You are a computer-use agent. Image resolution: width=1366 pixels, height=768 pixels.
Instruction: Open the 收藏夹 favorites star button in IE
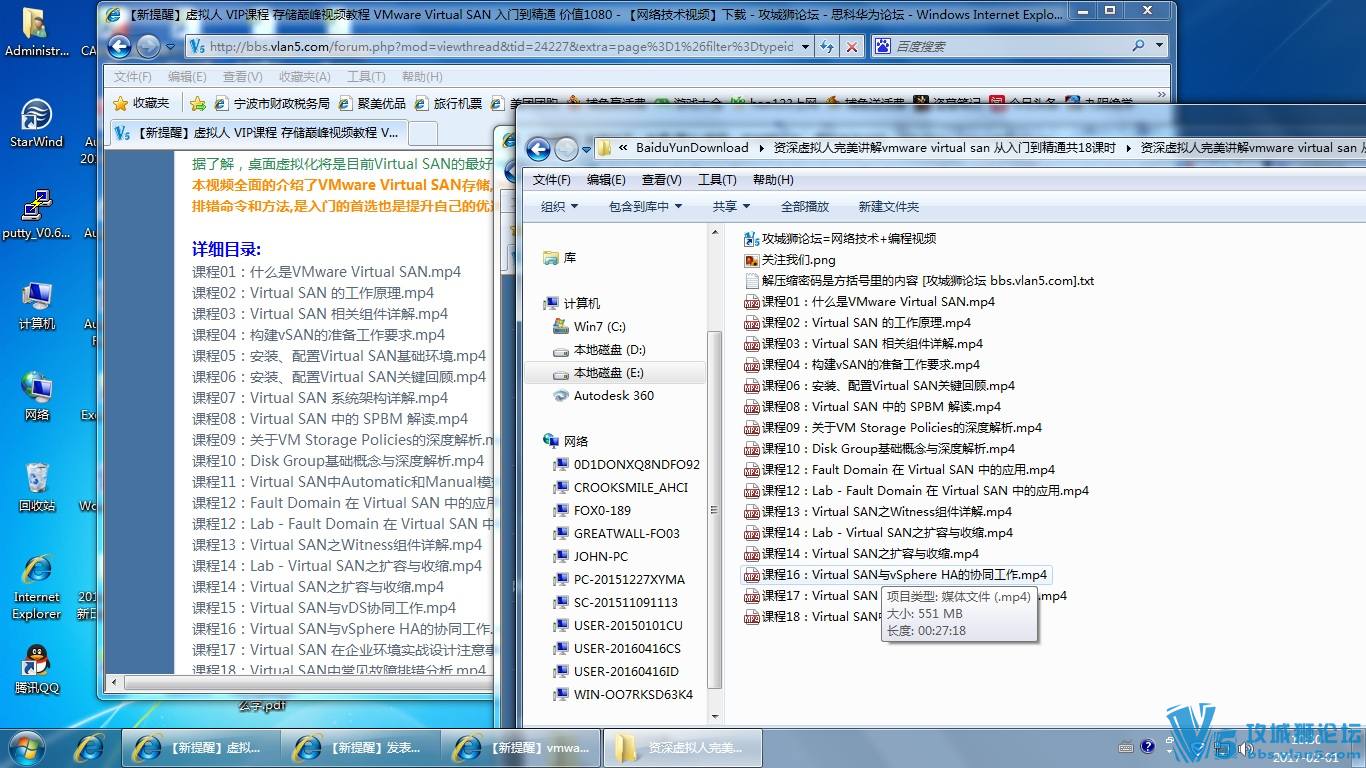(142, 103)
